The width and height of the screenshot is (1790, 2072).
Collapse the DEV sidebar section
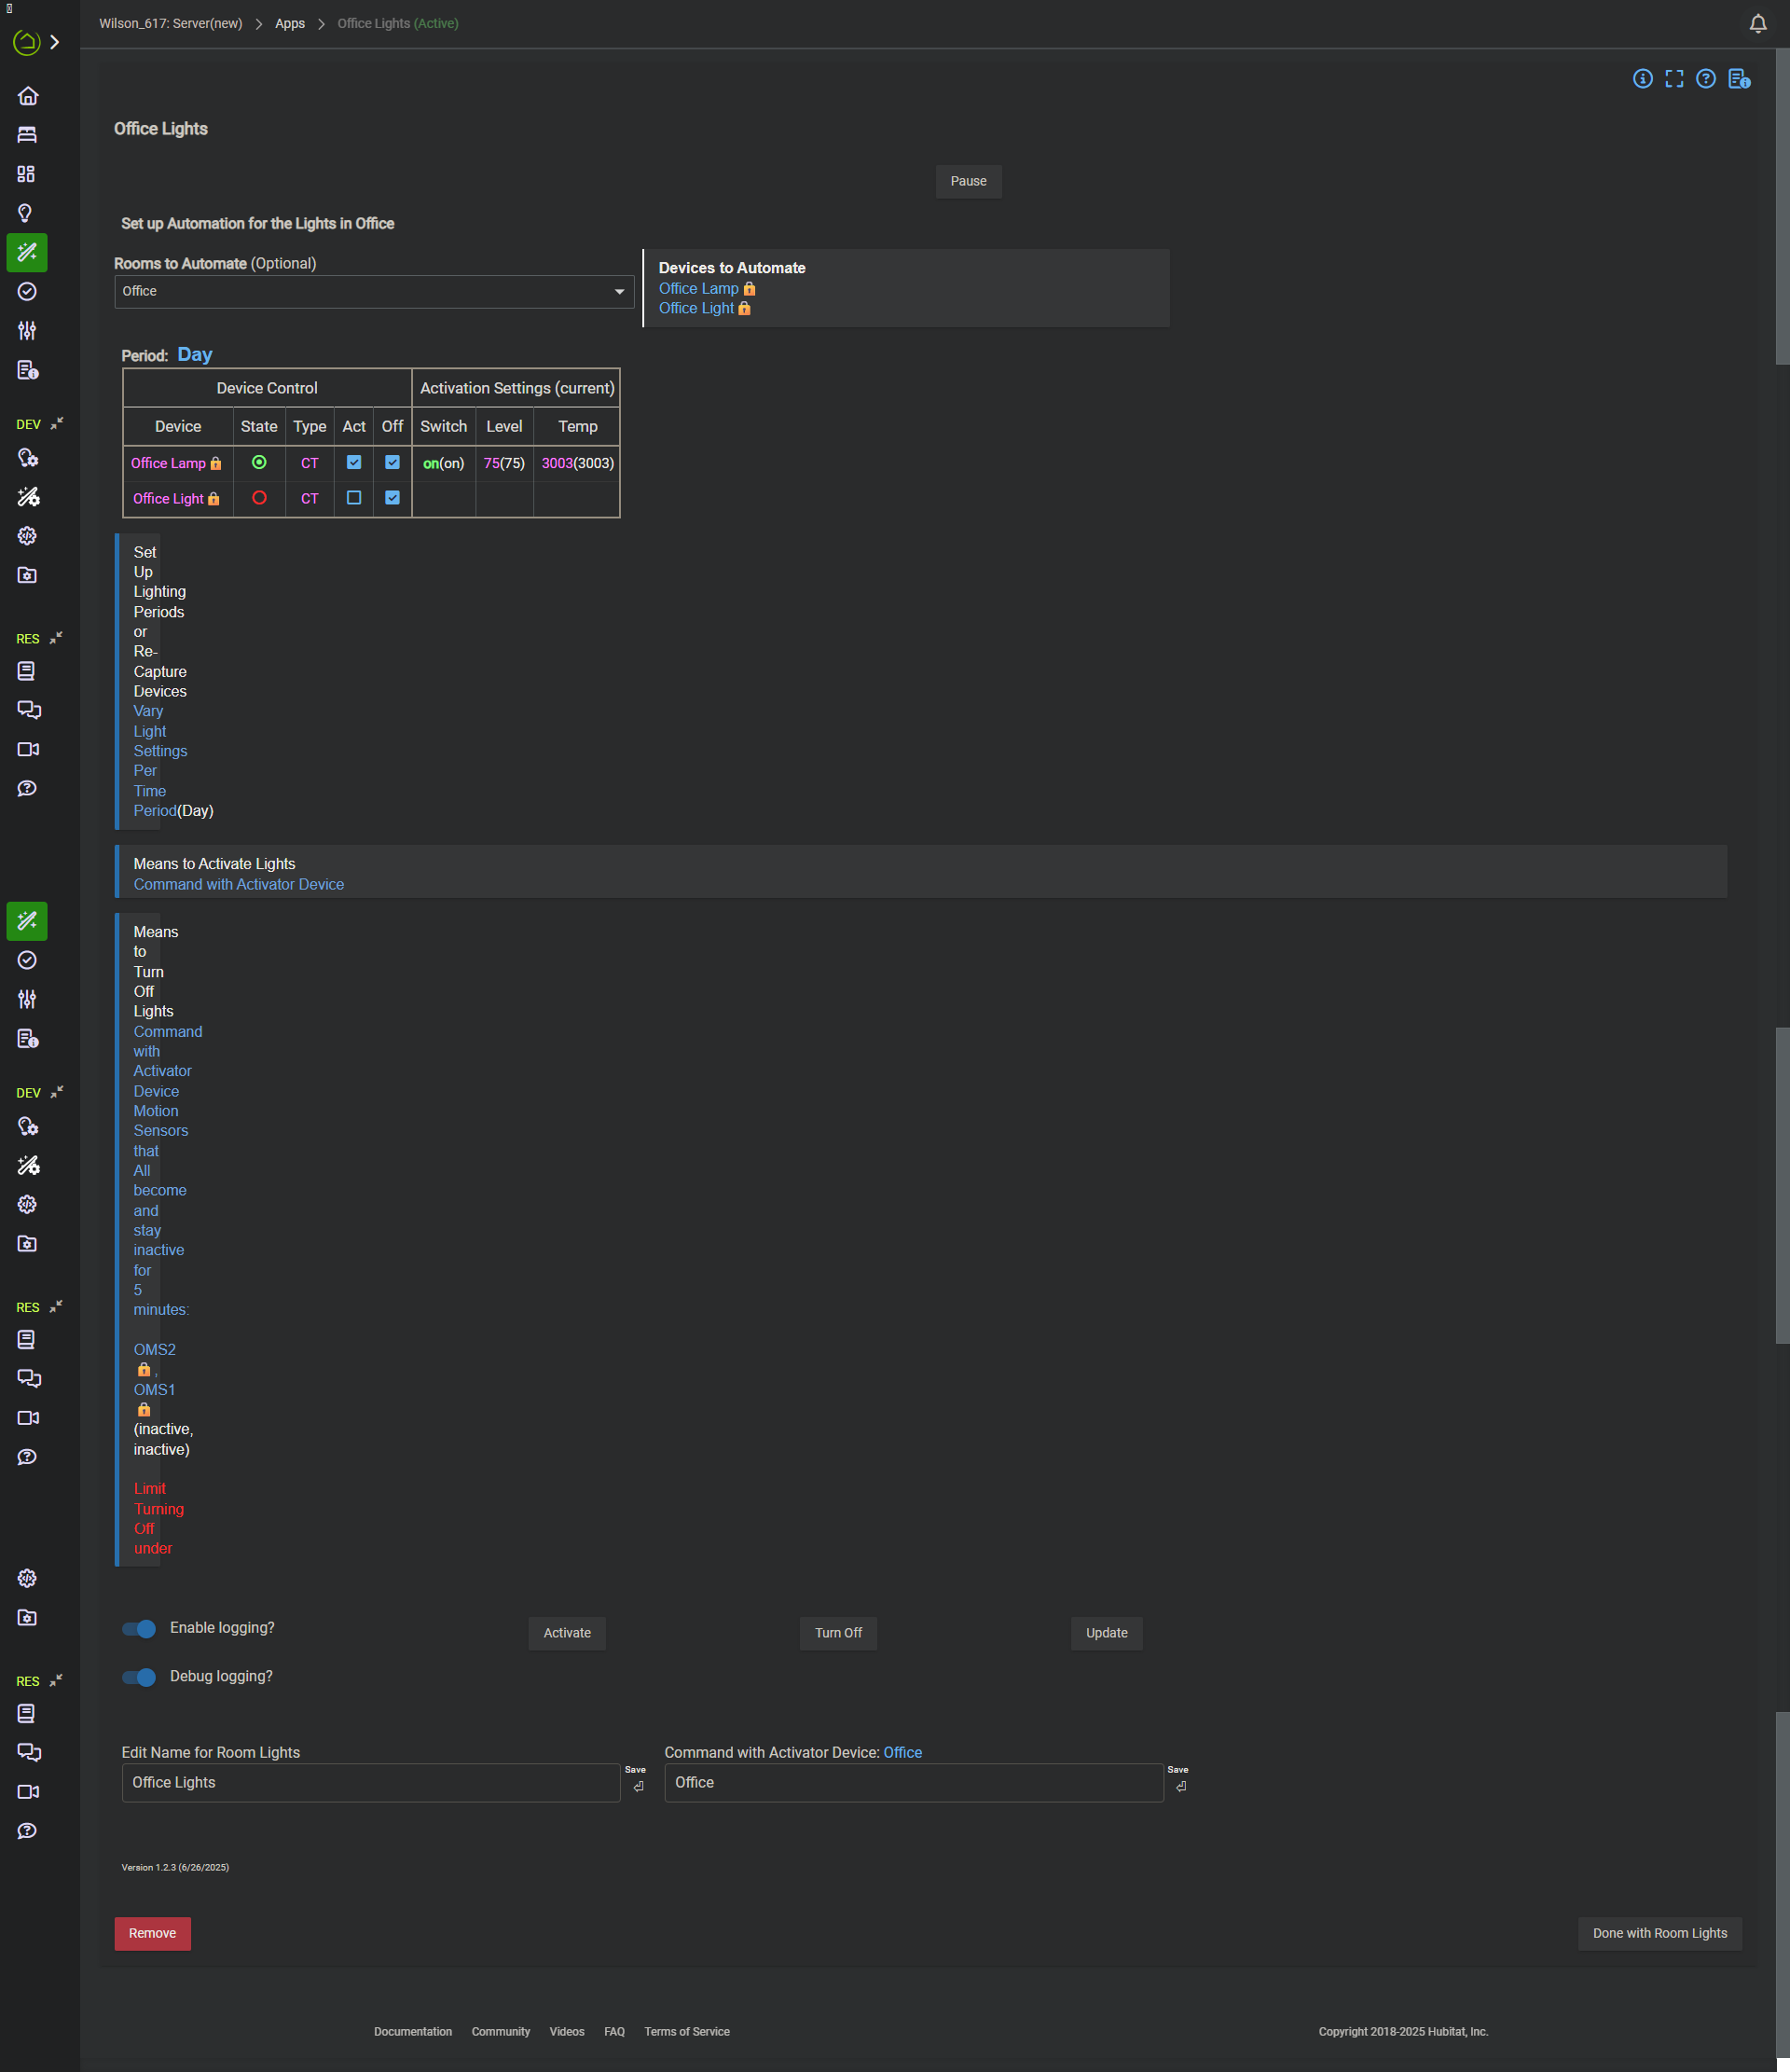tap(57, 423)
